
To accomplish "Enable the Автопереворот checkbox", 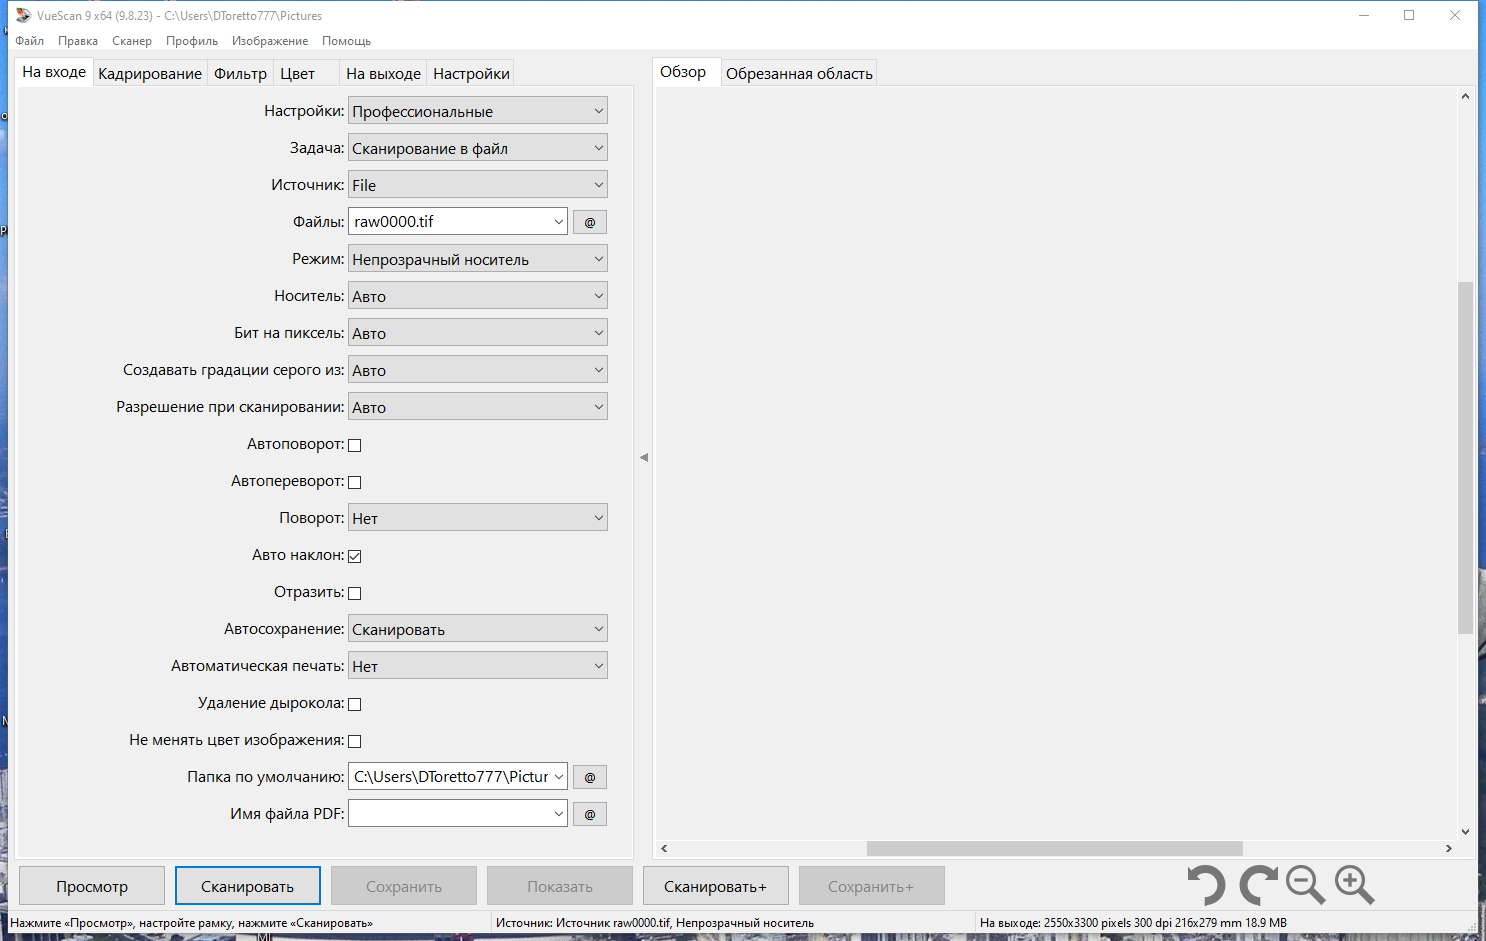I will click(354, 482).
